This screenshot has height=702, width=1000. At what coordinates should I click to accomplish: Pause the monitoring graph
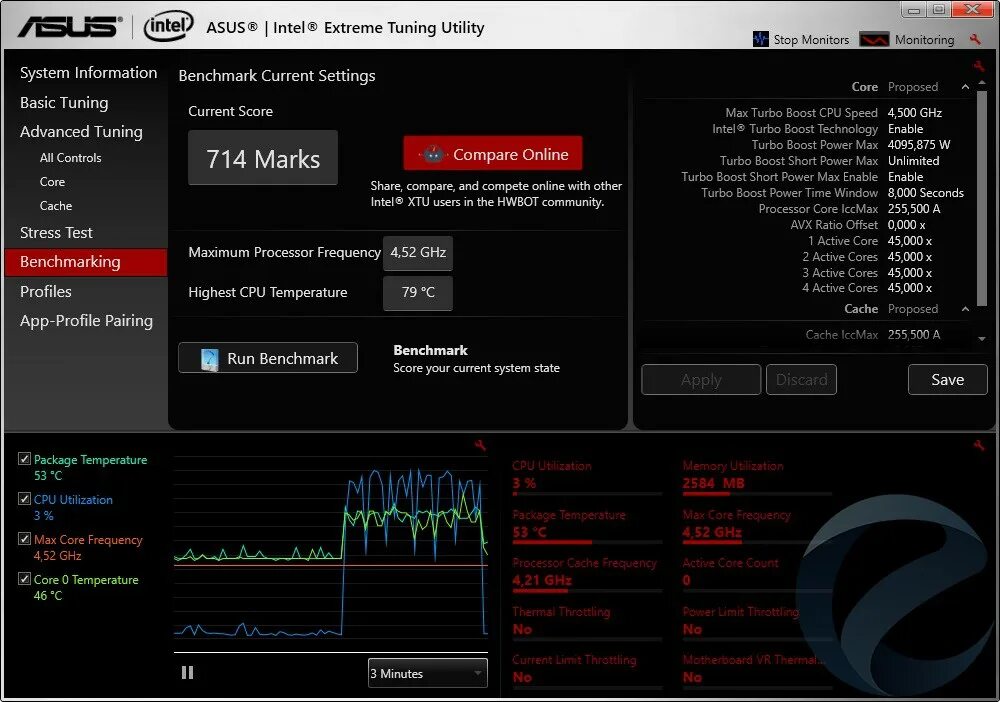coord(188,673)
